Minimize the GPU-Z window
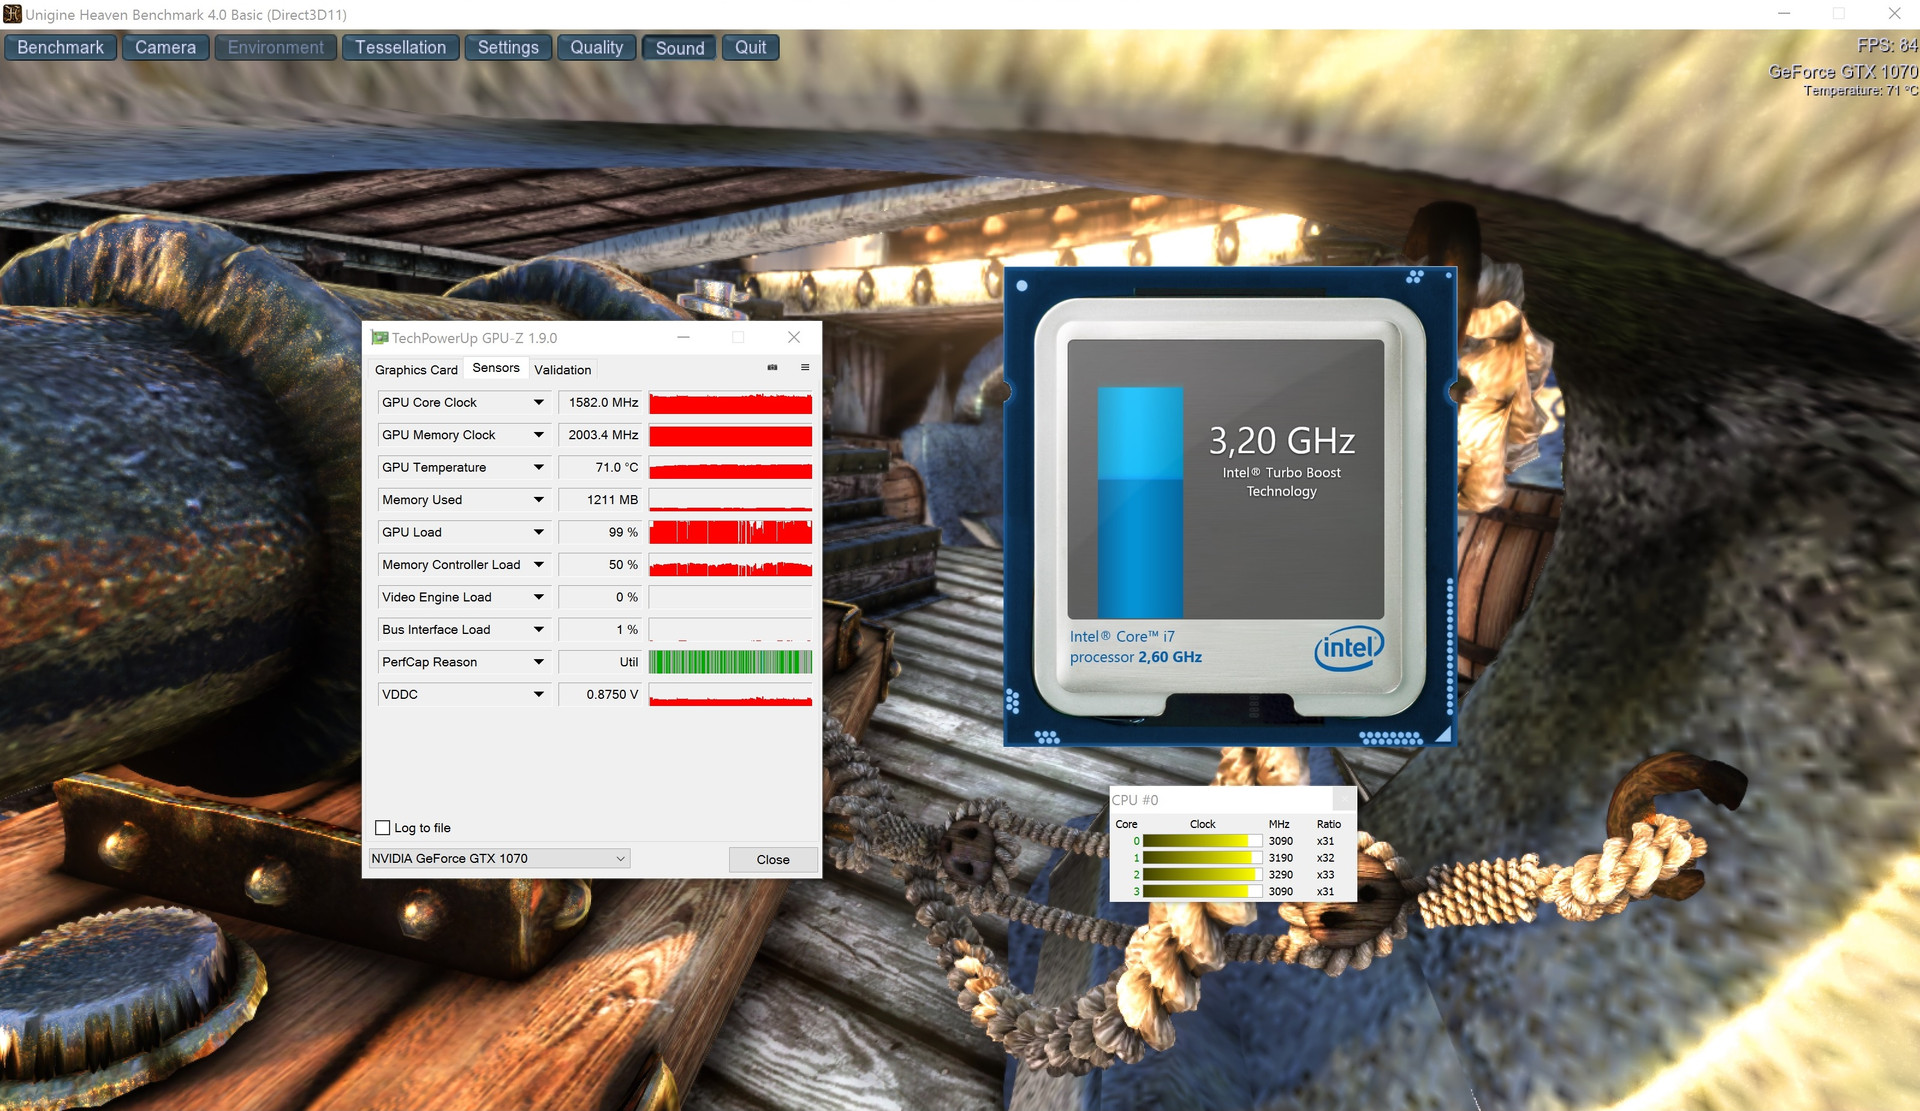 point(683,338)
